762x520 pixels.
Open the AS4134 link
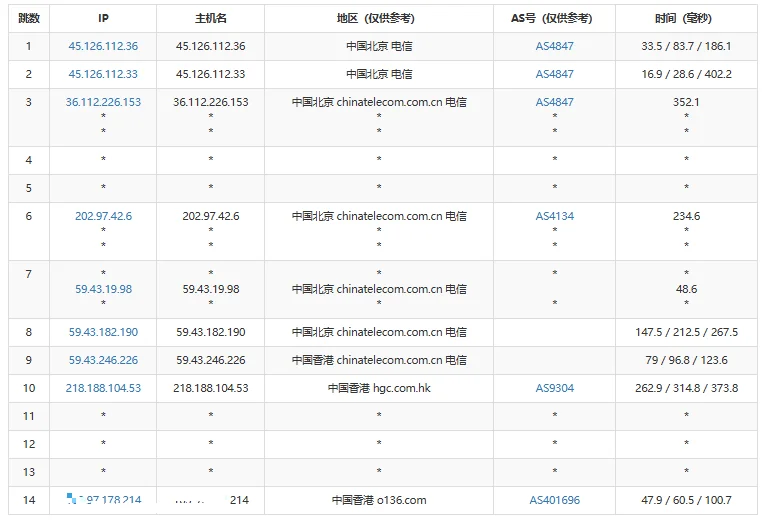tap(554, 216)
